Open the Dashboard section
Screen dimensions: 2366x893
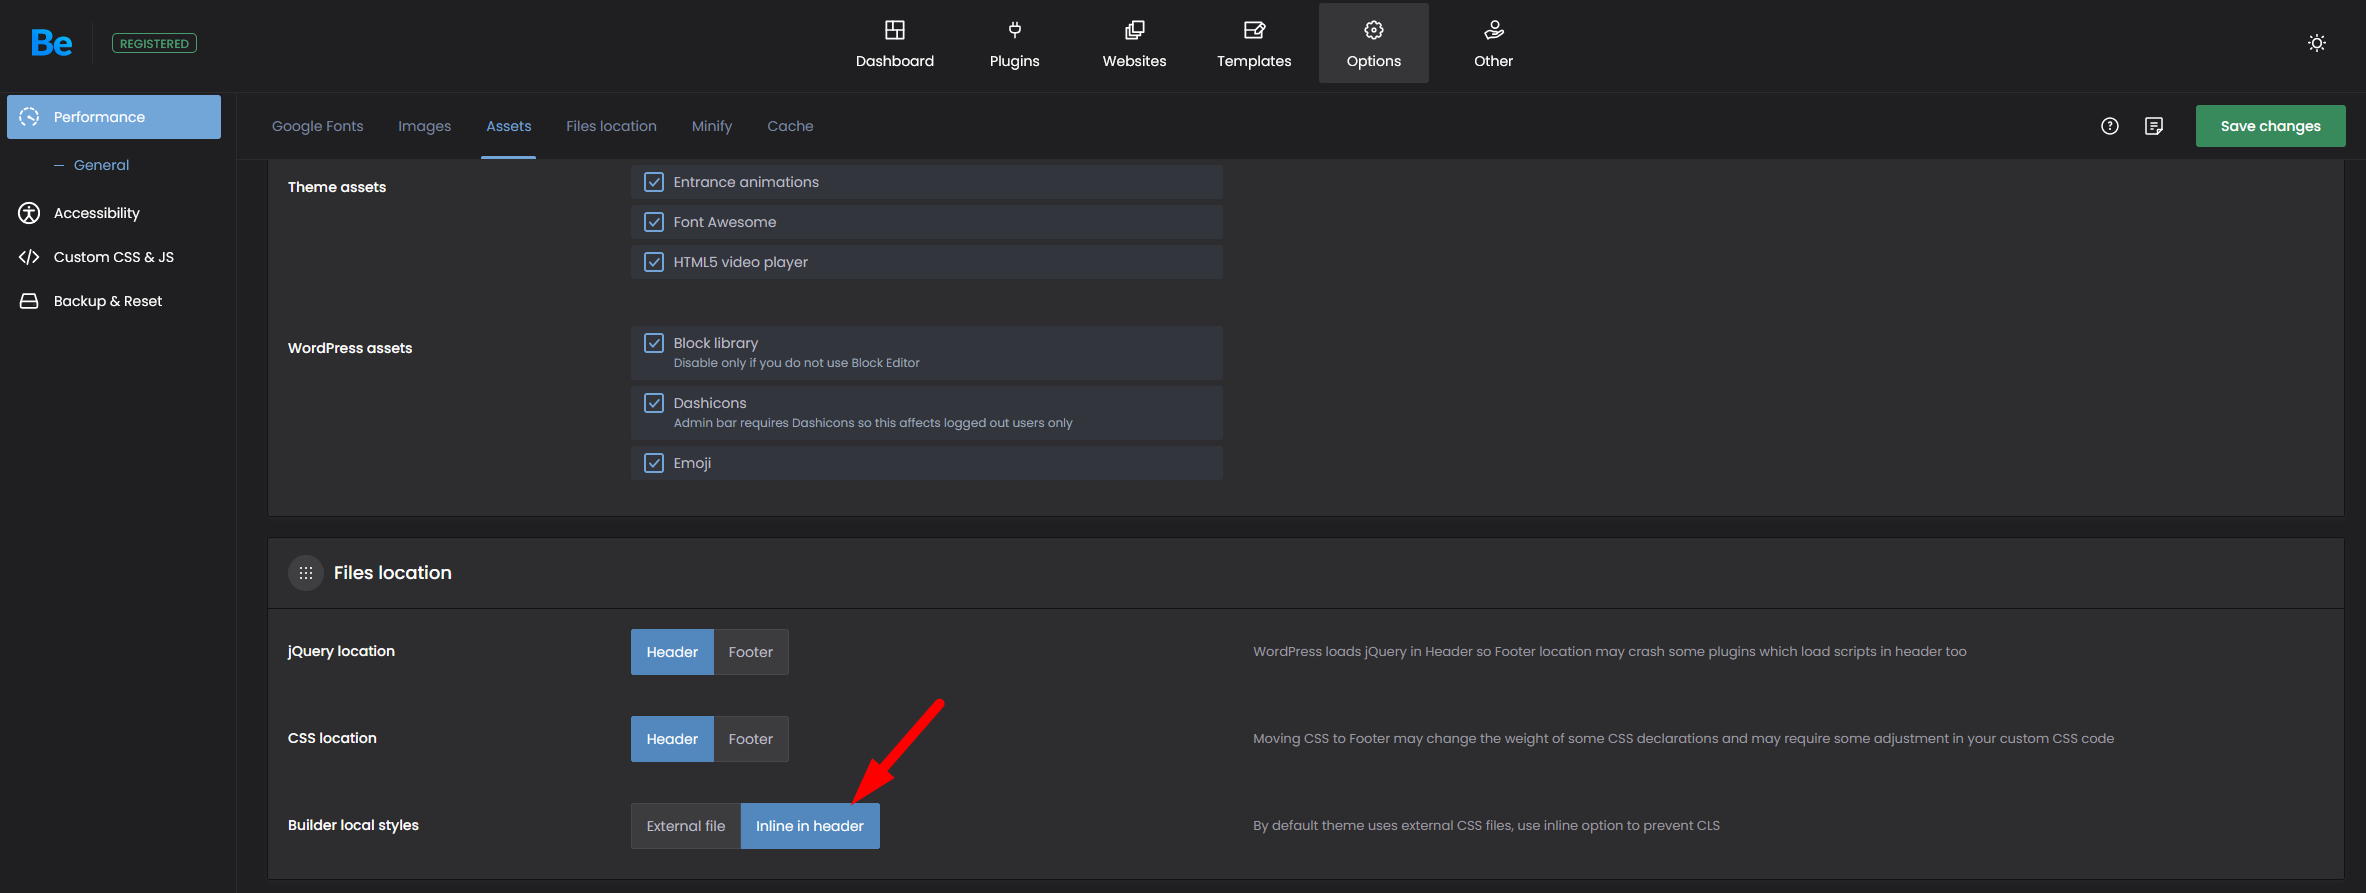click(x=894, y=44)
